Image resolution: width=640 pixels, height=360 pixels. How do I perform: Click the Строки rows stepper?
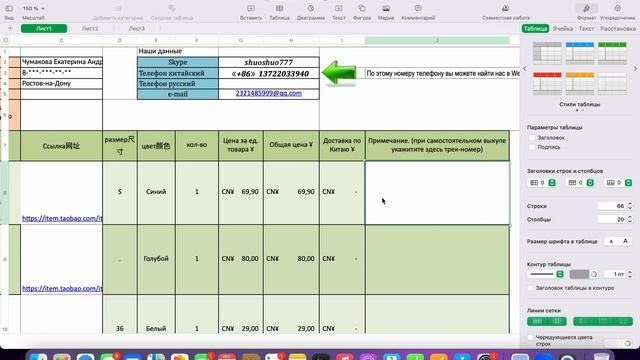coord(630,206)
